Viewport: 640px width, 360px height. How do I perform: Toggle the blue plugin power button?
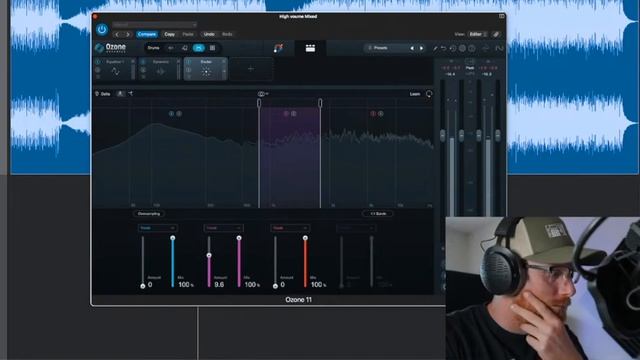(x=102, y=29)
